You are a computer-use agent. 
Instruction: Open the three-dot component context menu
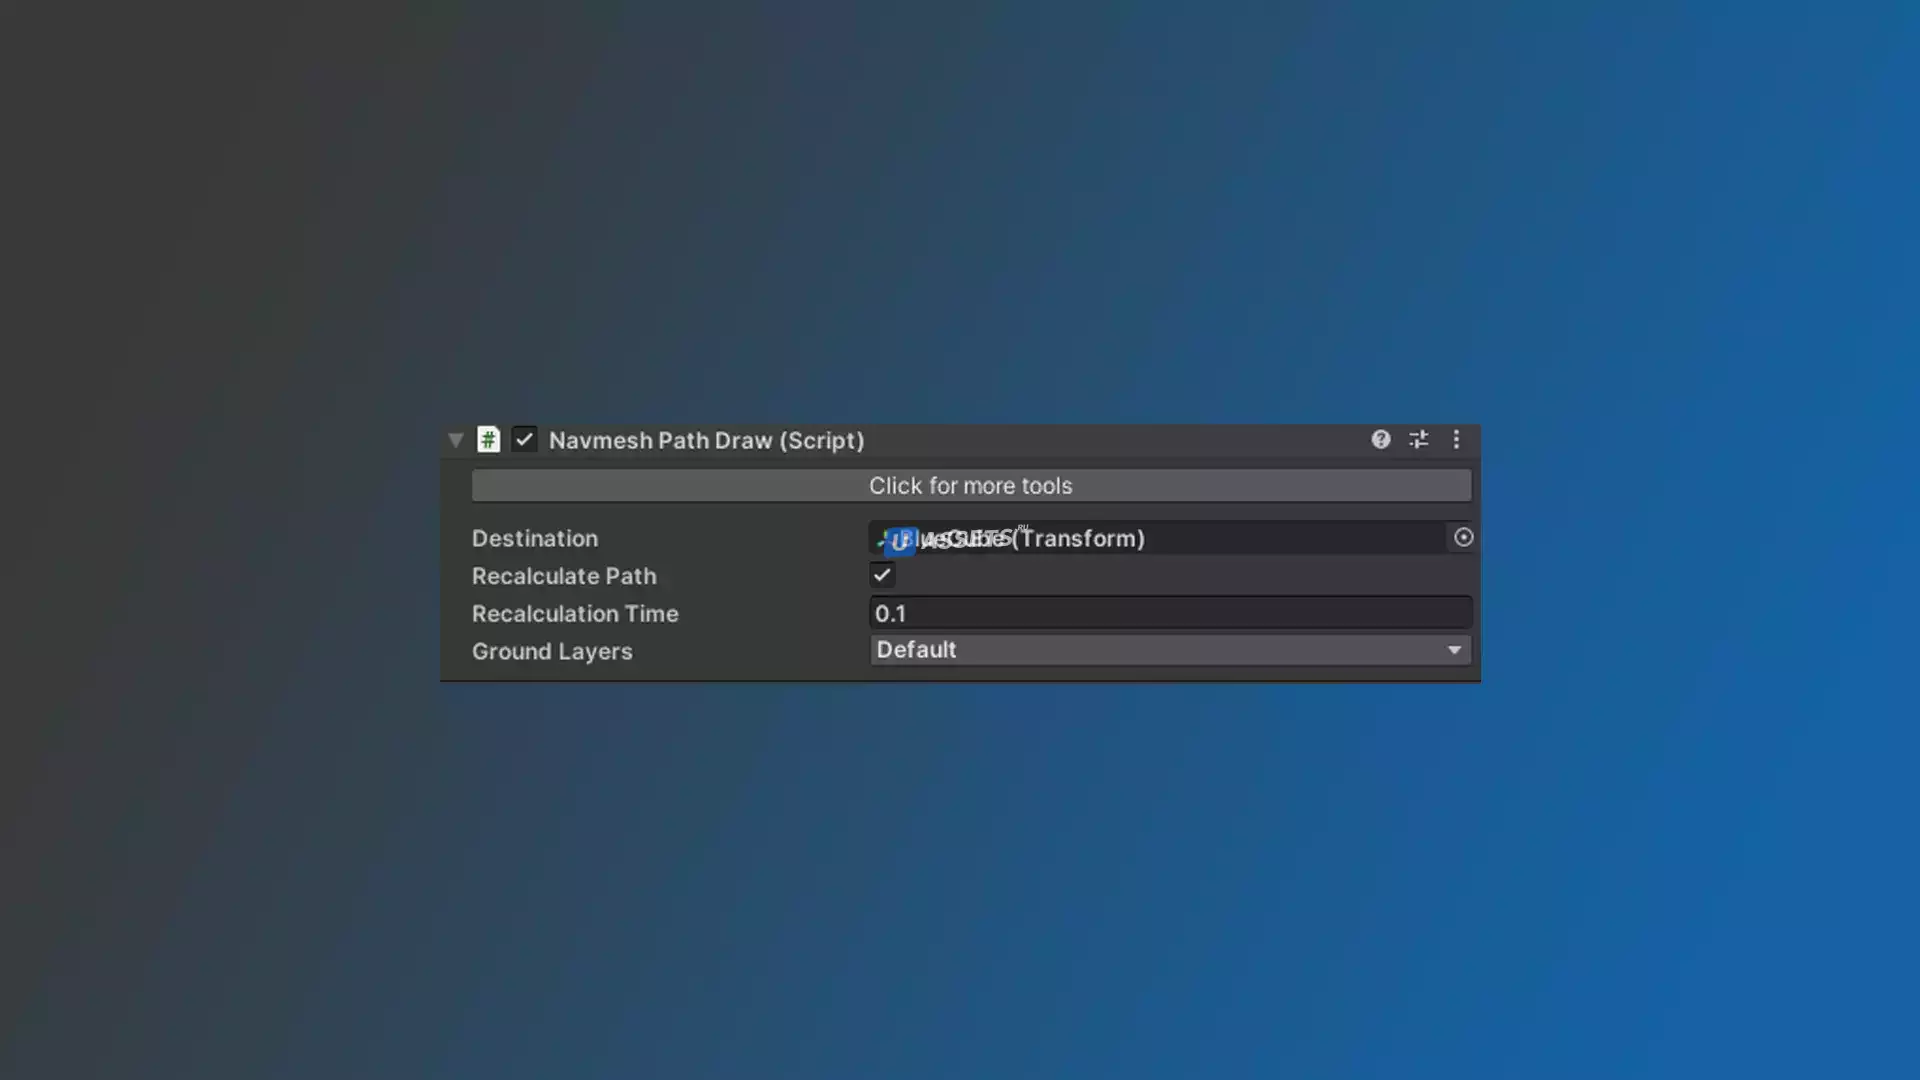tap(1456, 440)
